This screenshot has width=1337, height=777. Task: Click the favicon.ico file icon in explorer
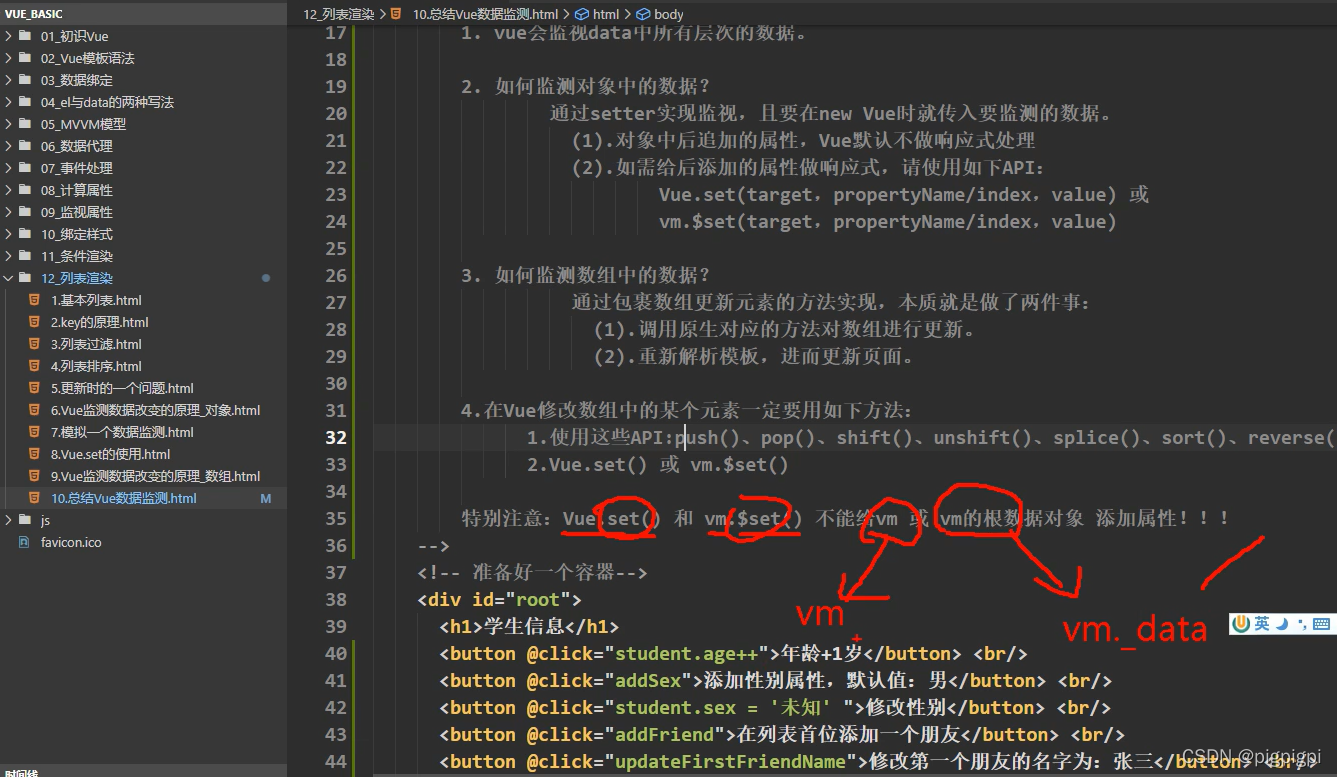pos(24,542)
